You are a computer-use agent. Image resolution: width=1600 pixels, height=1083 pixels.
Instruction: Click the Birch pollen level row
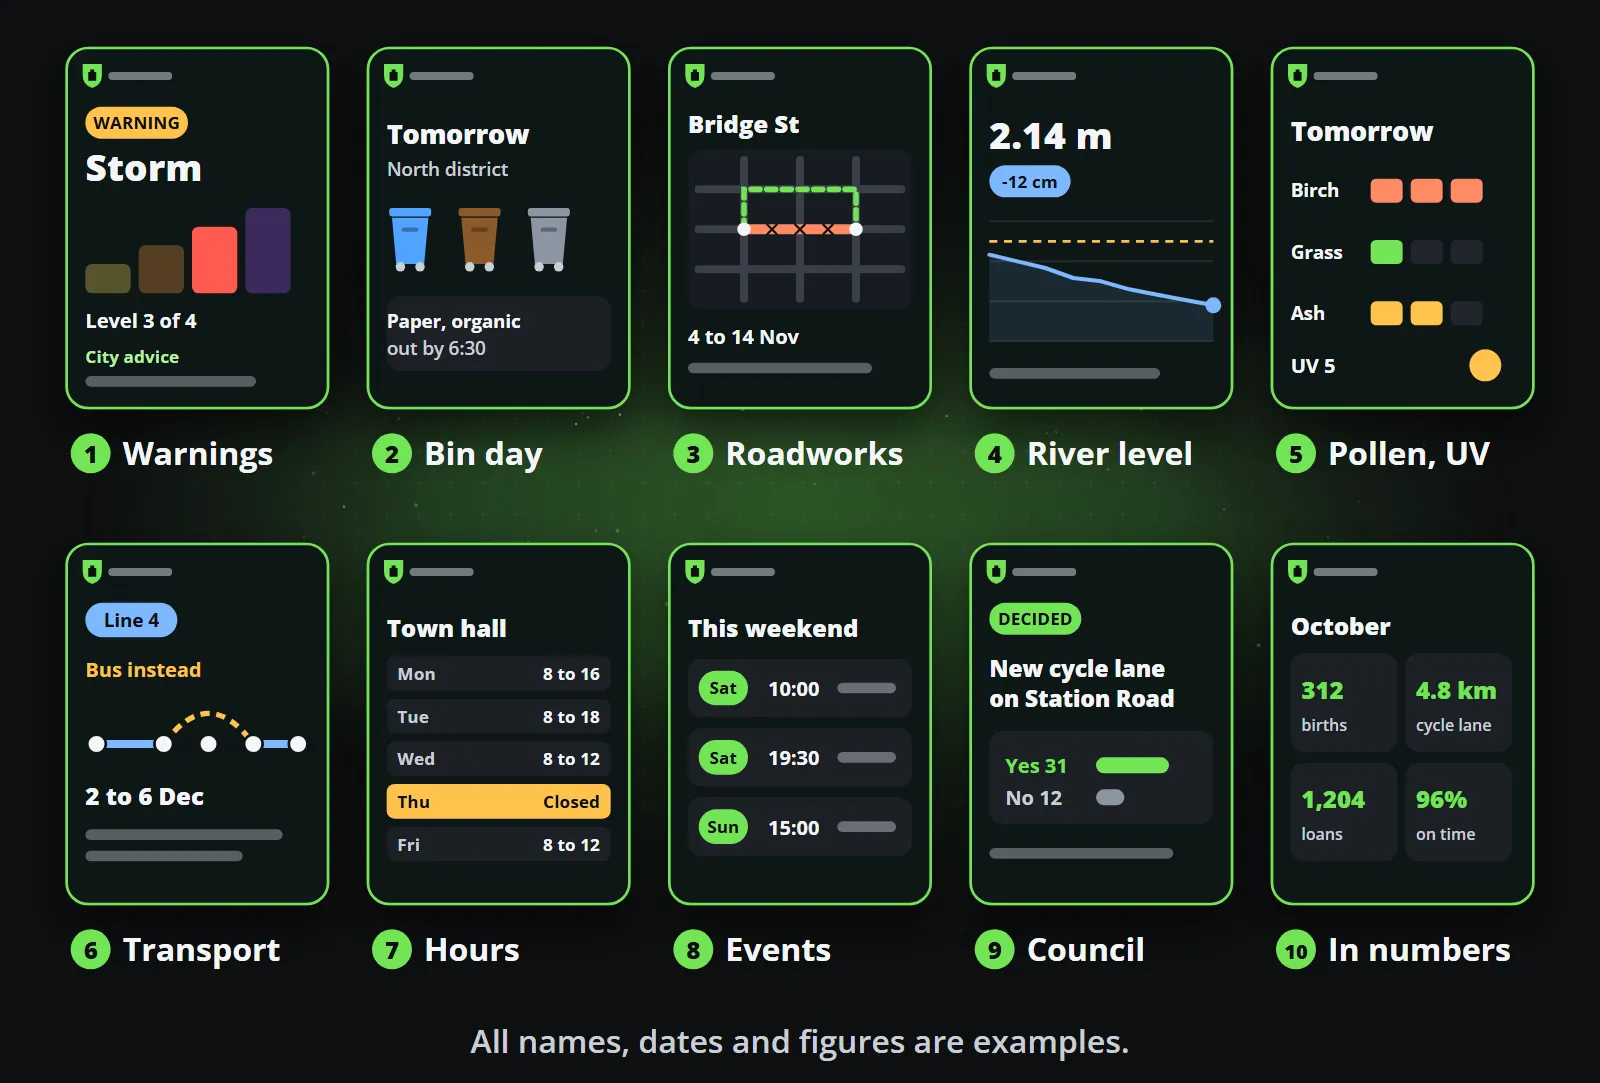[1387, 191]
